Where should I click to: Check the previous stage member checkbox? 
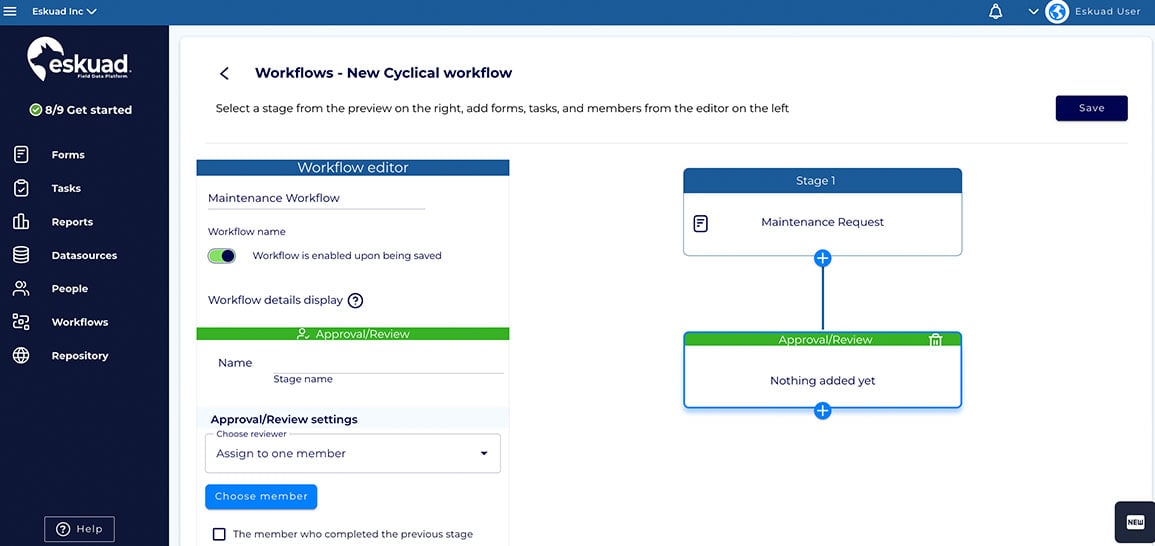(219, 534)
